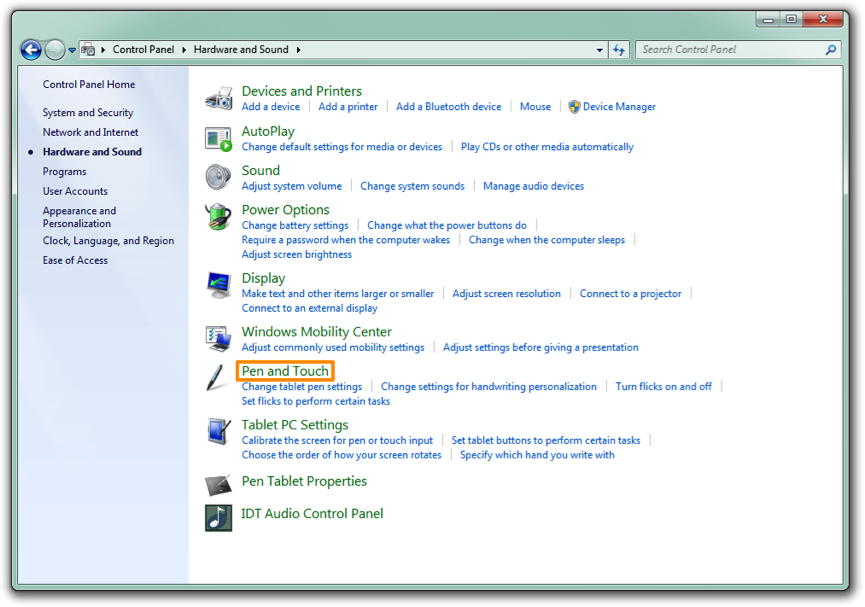865x607 pixels.
Task: Open Turn flicks on and off
Action: (663, 385)
